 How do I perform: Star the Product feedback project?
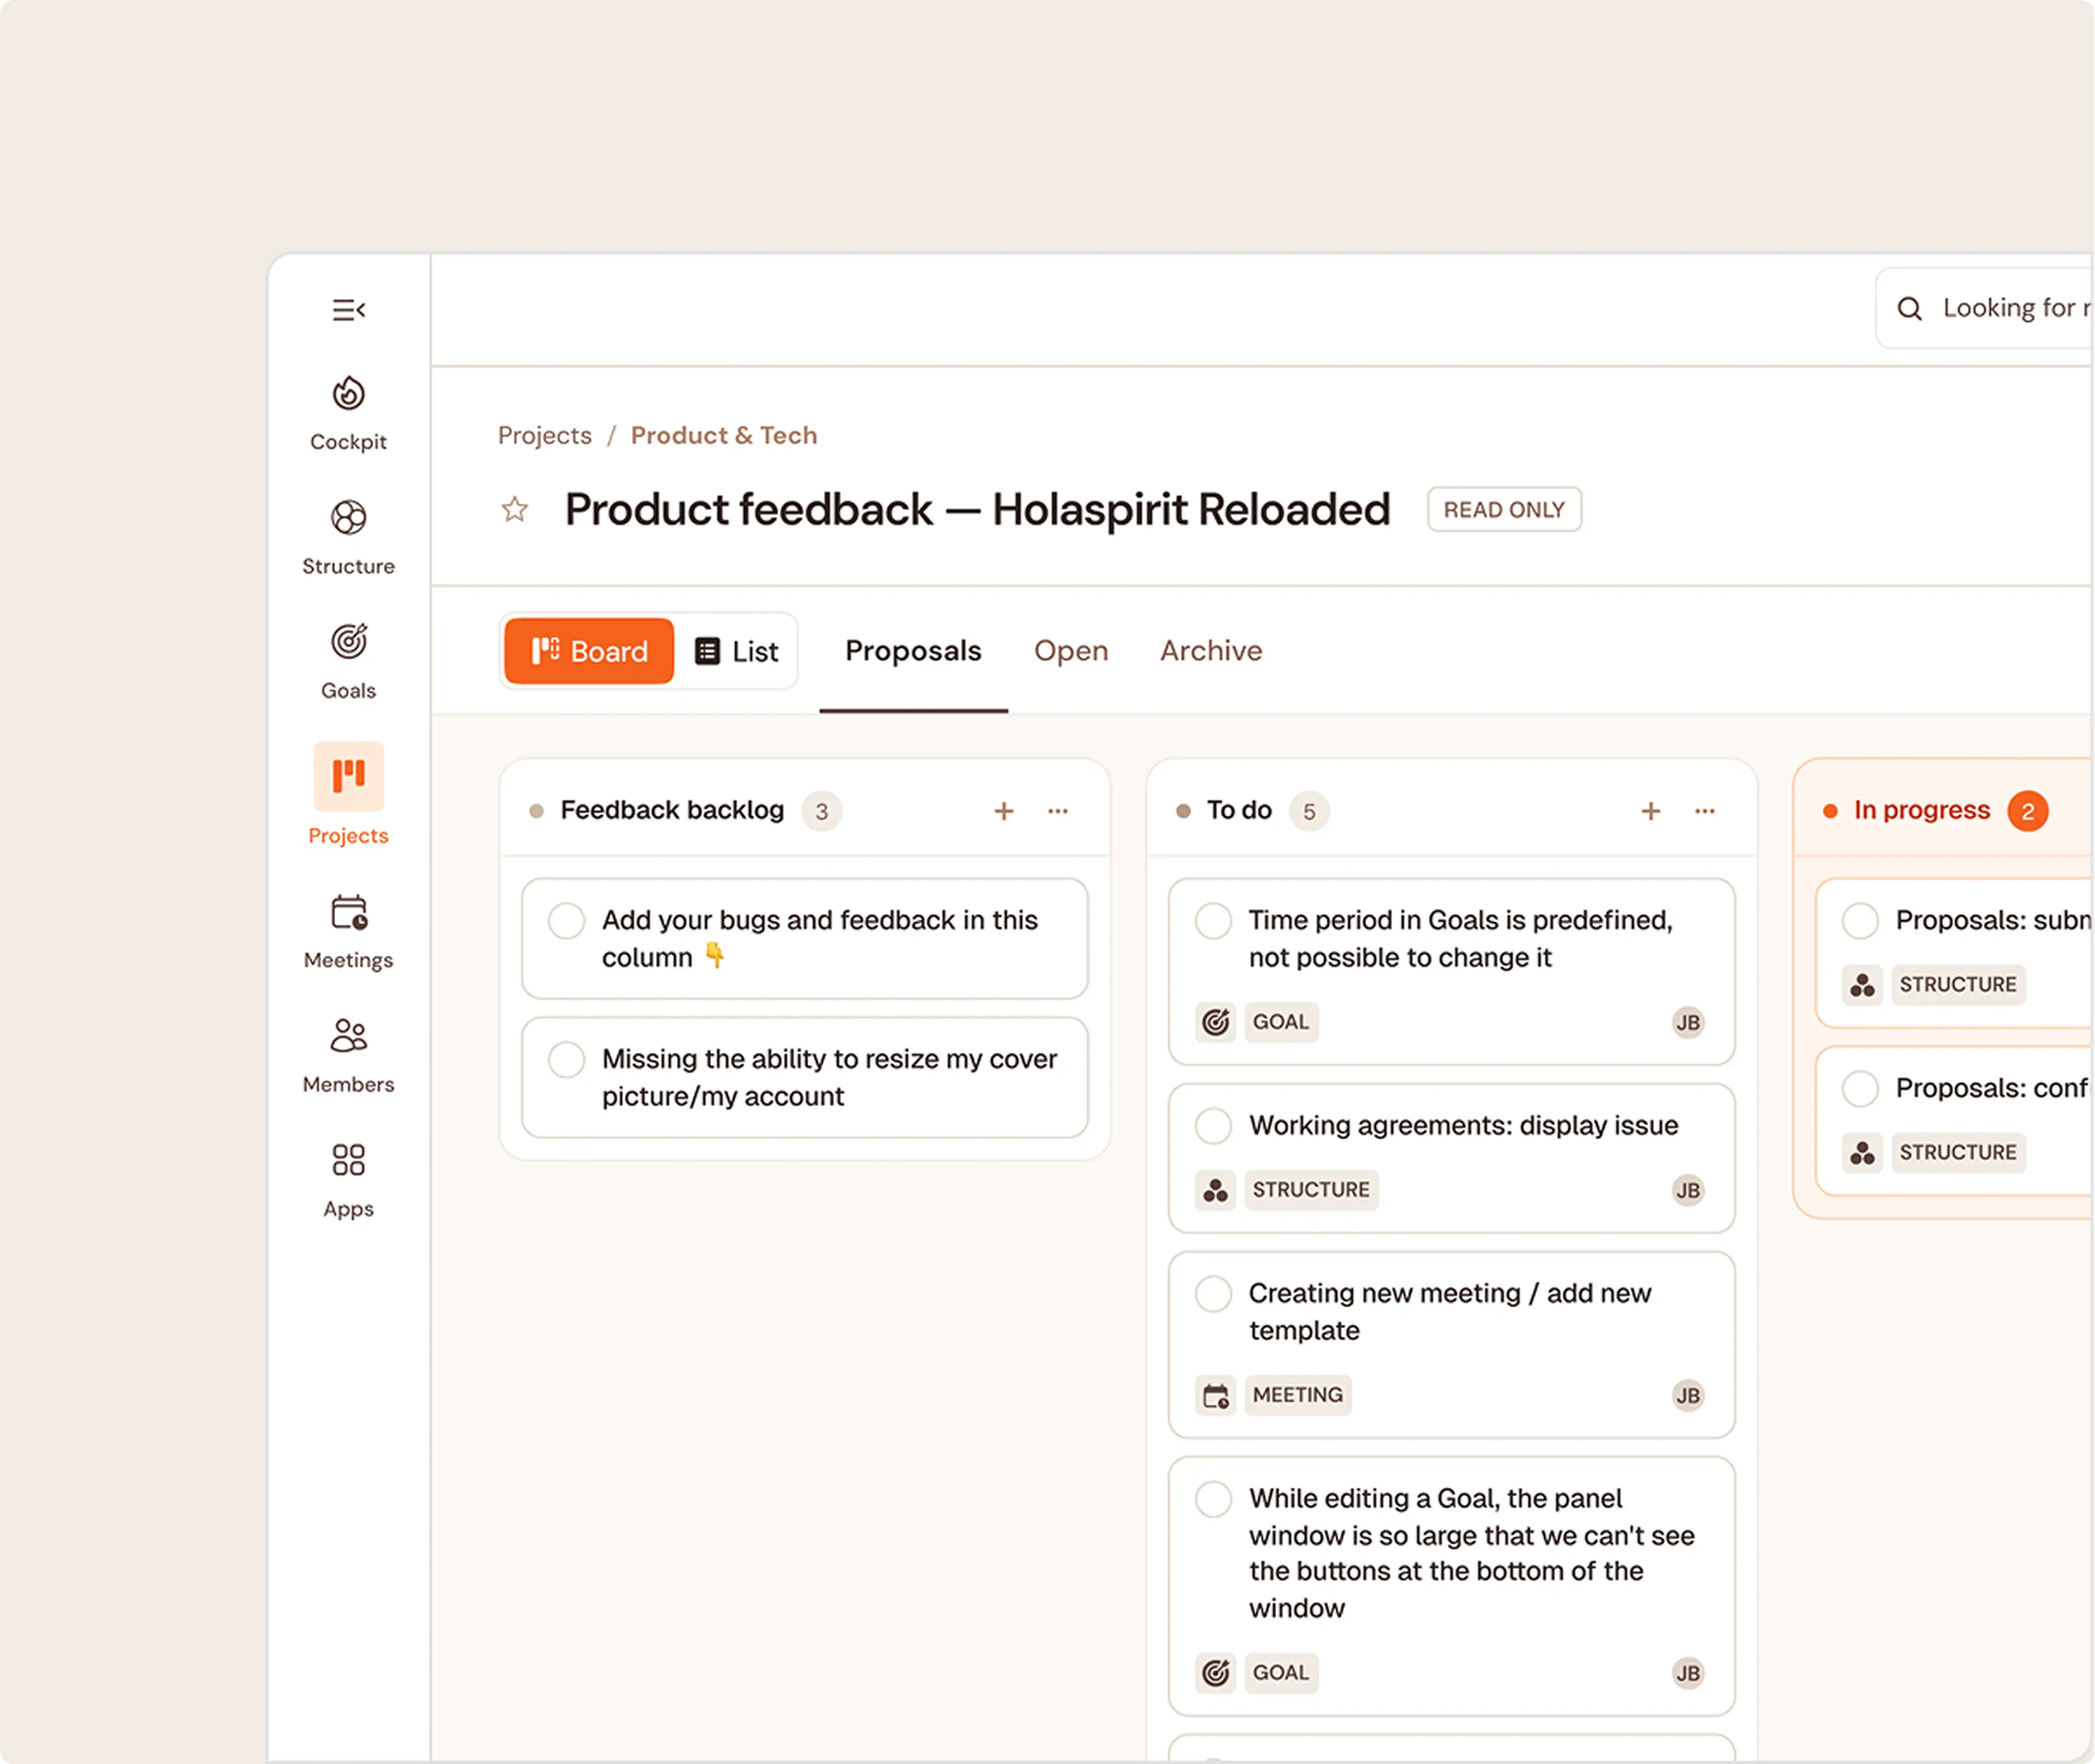tap(515, 510)
